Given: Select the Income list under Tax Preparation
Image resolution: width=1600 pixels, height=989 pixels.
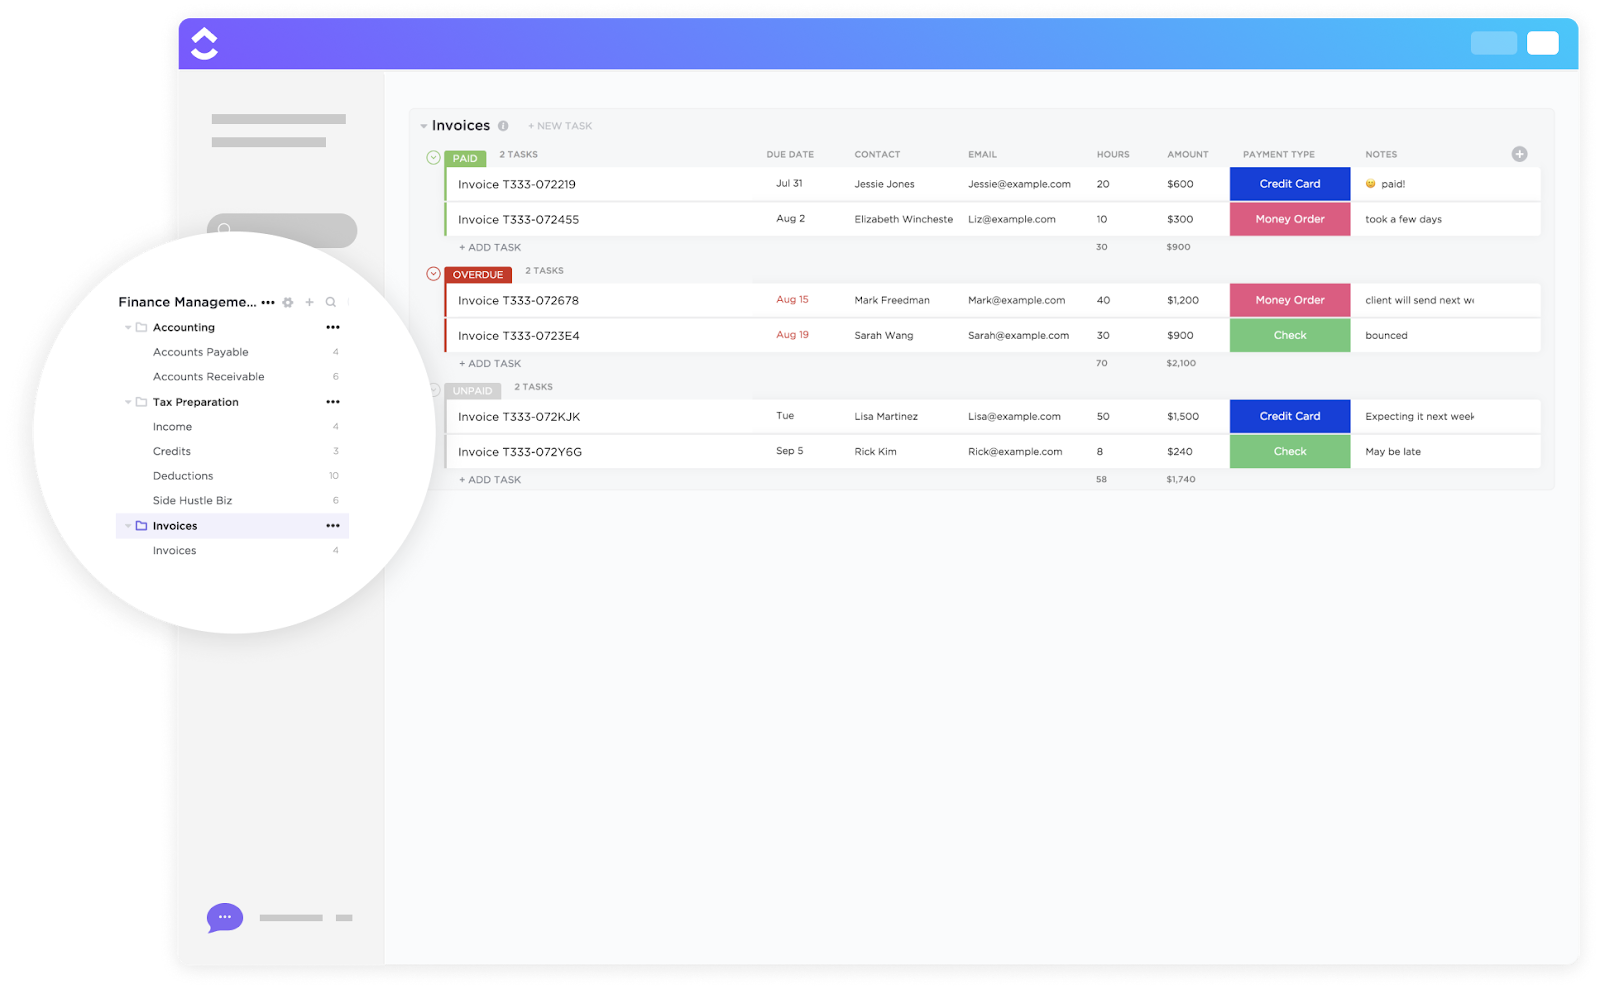Looking at the screenshot, I should click(x=172, y=426).
